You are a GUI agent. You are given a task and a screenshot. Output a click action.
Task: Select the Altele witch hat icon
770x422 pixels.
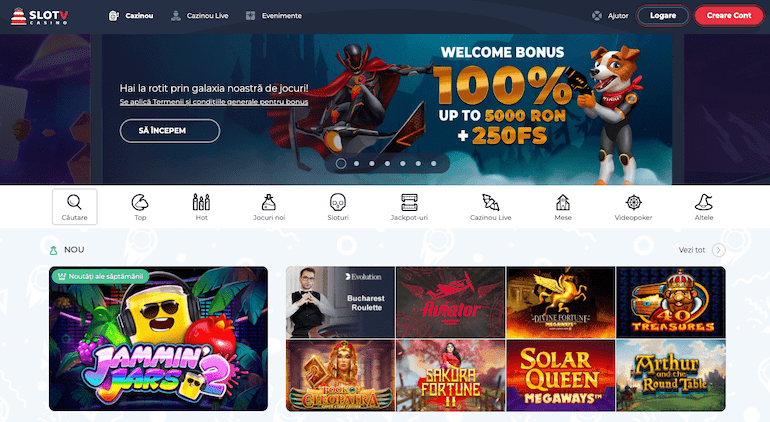pyautogui.click(x=704, y=202)
